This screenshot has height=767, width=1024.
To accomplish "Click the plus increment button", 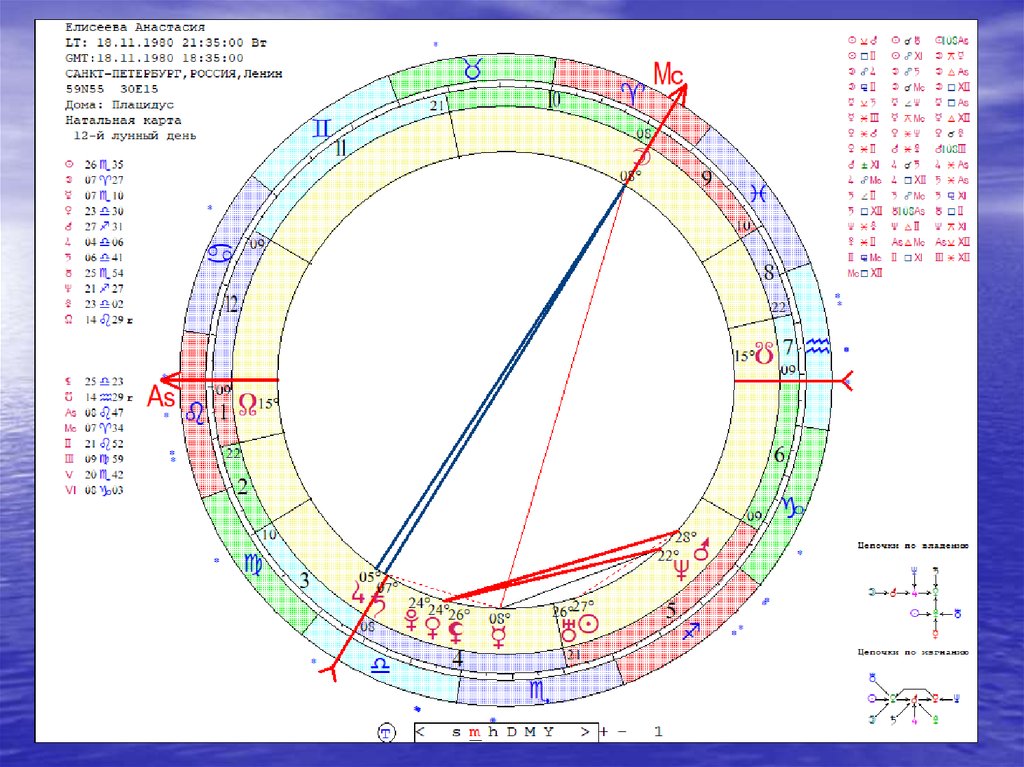I will 604,733.
